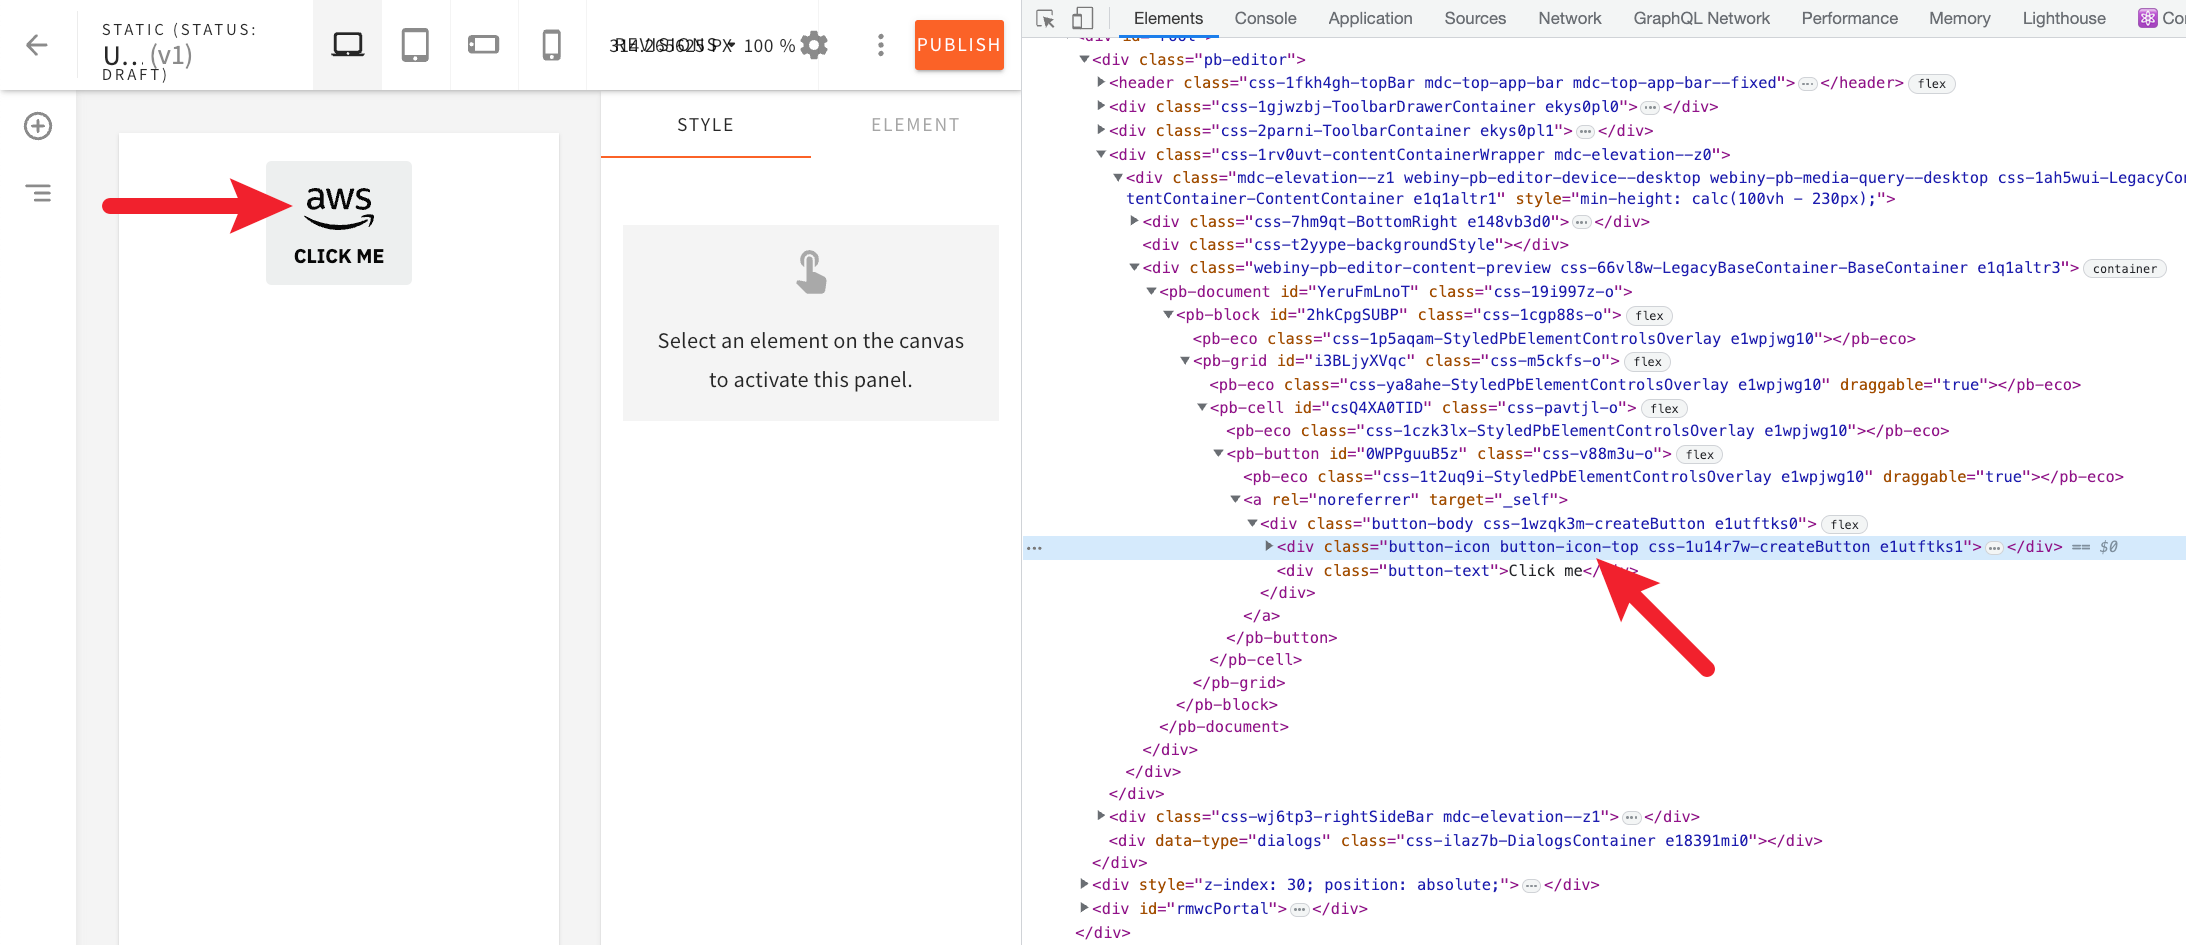Expand the header topBar element node
This screenshot has height=945, width=2186.
coord(1100,83)
